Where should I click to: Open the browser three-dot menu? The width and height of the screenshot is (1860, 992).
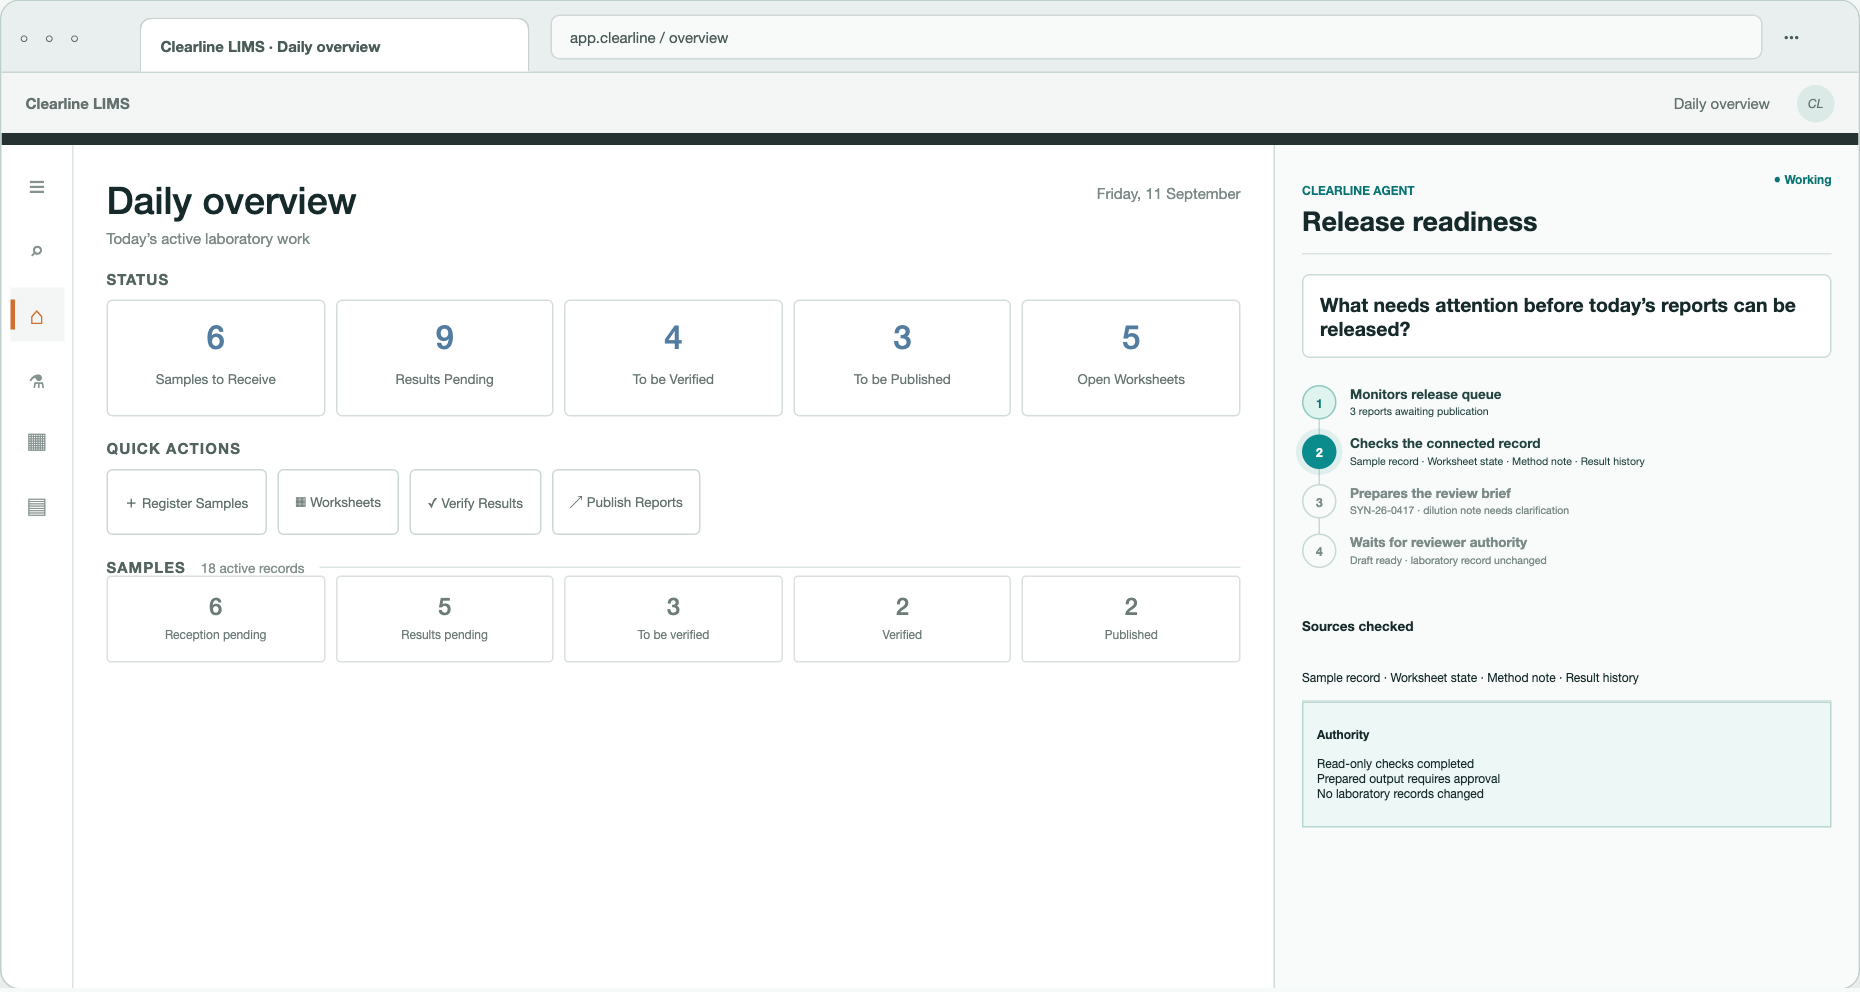pos(1791,38)
